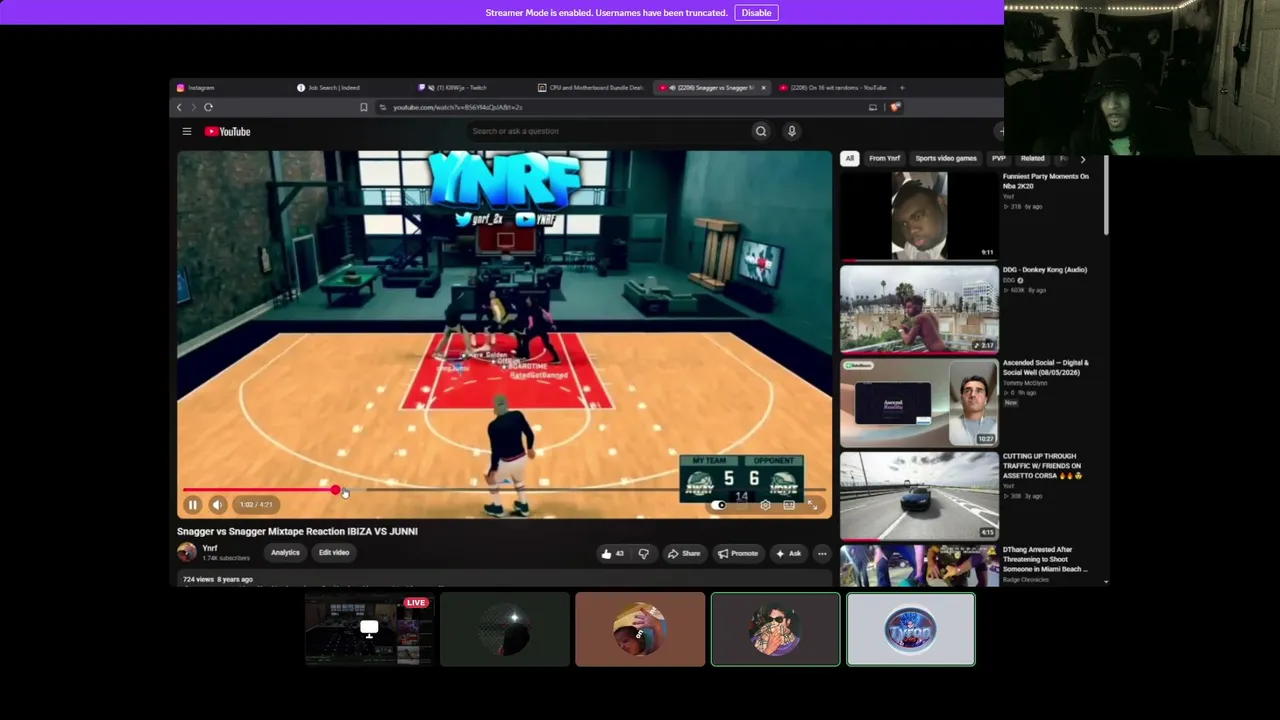
Task: Mute the video volume
Action: click(x=217, y=505)
